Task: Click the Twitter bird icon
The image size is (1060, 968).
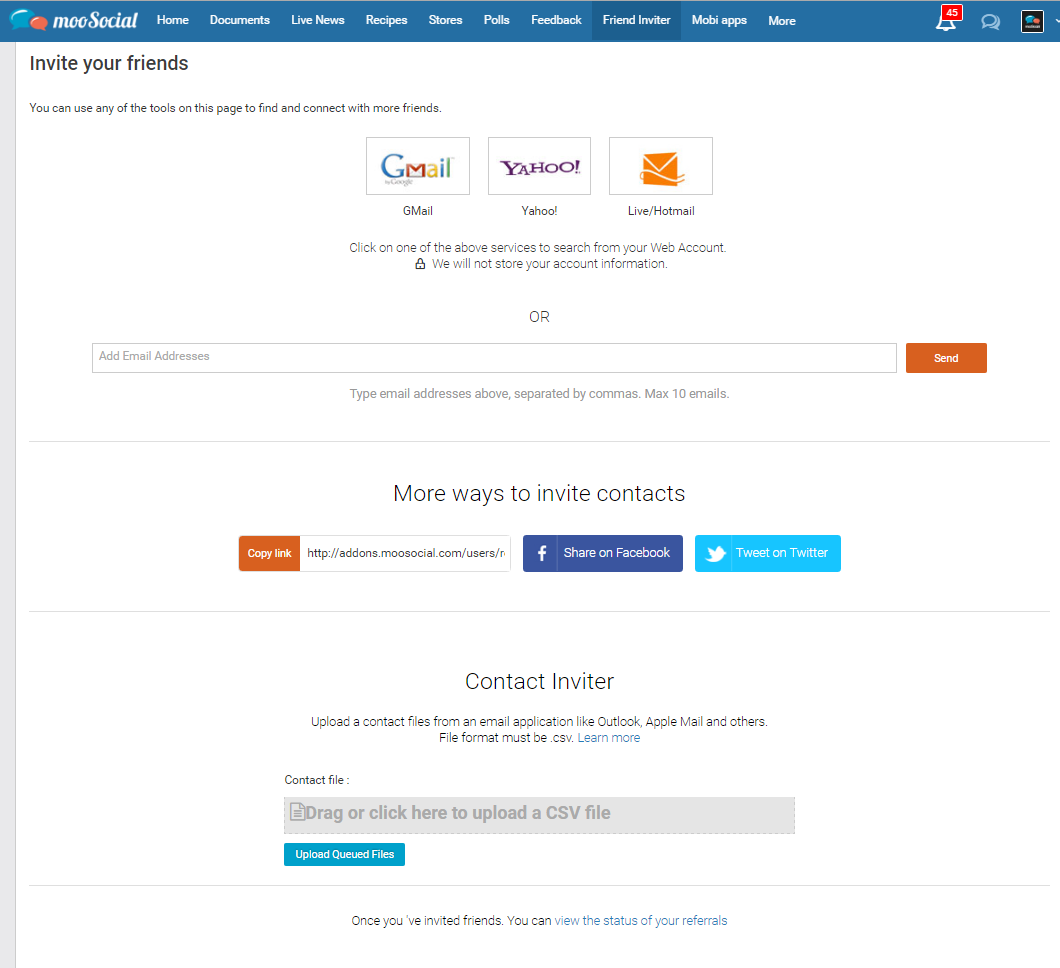Action: point(715,554)
